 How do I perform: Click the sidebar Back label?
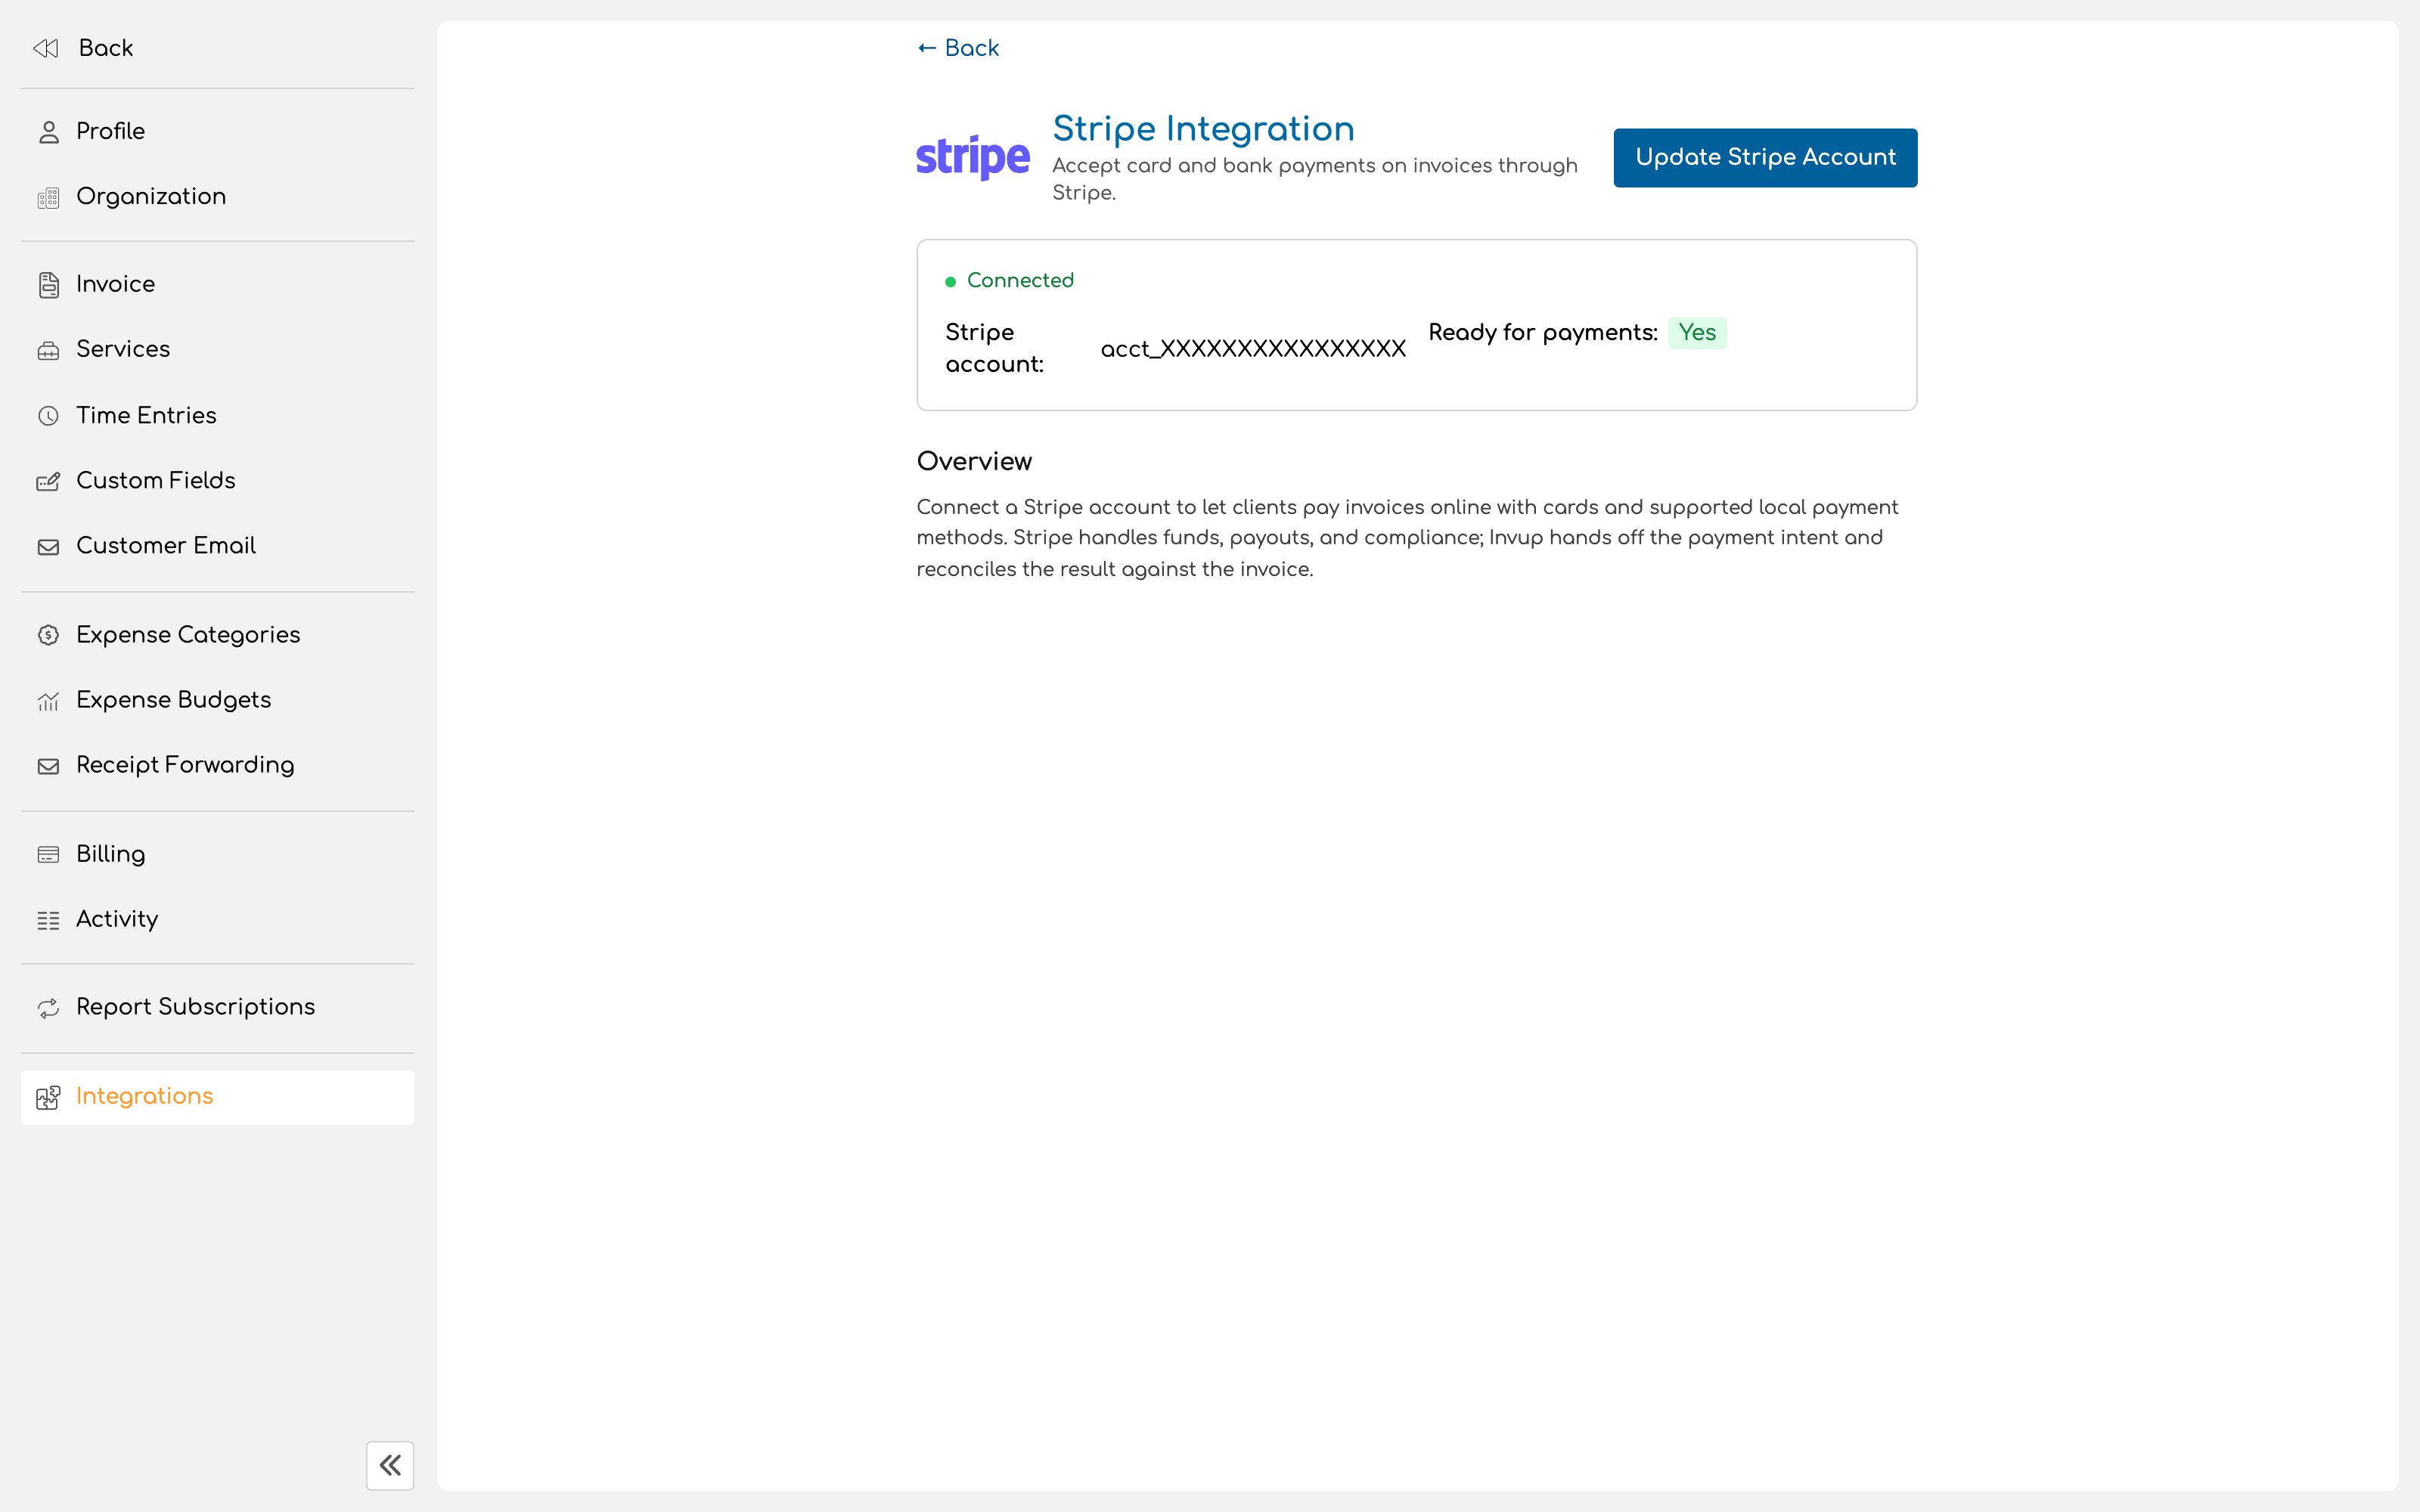tap(106, 48)
